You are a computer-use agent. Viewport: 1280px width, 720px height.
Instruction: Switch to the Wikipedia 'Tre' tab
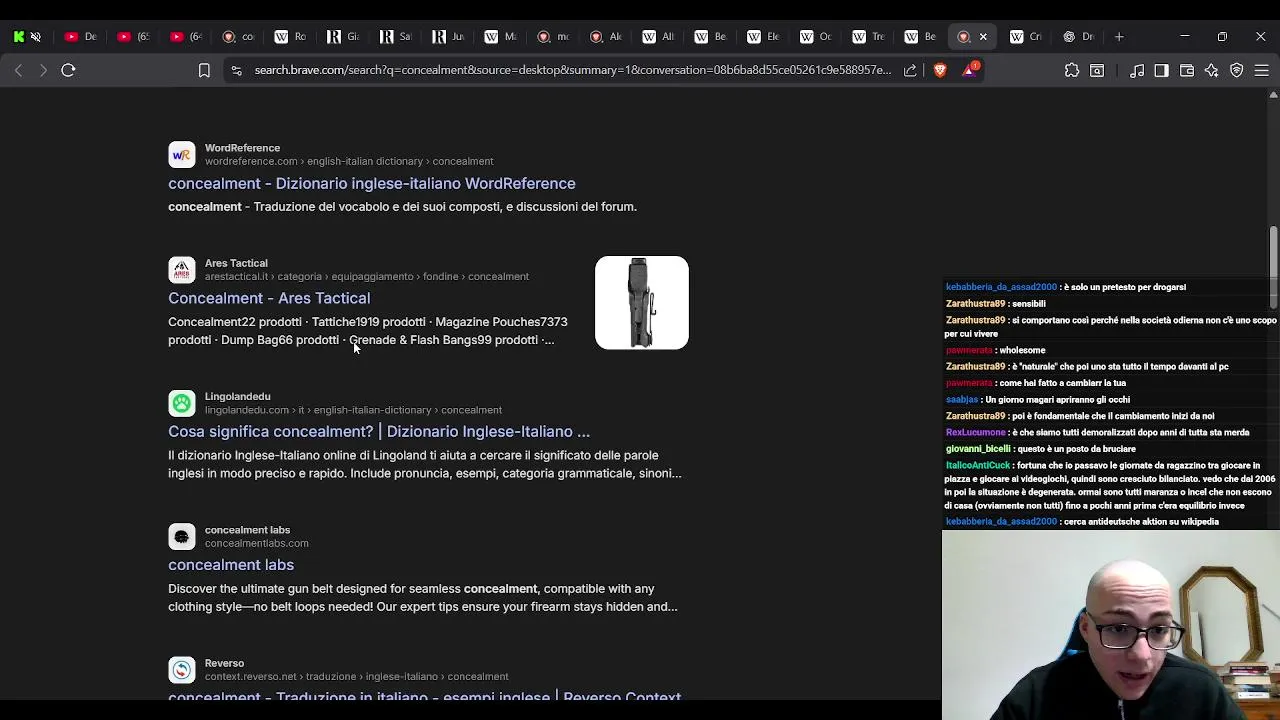click(x=868, y=37)
